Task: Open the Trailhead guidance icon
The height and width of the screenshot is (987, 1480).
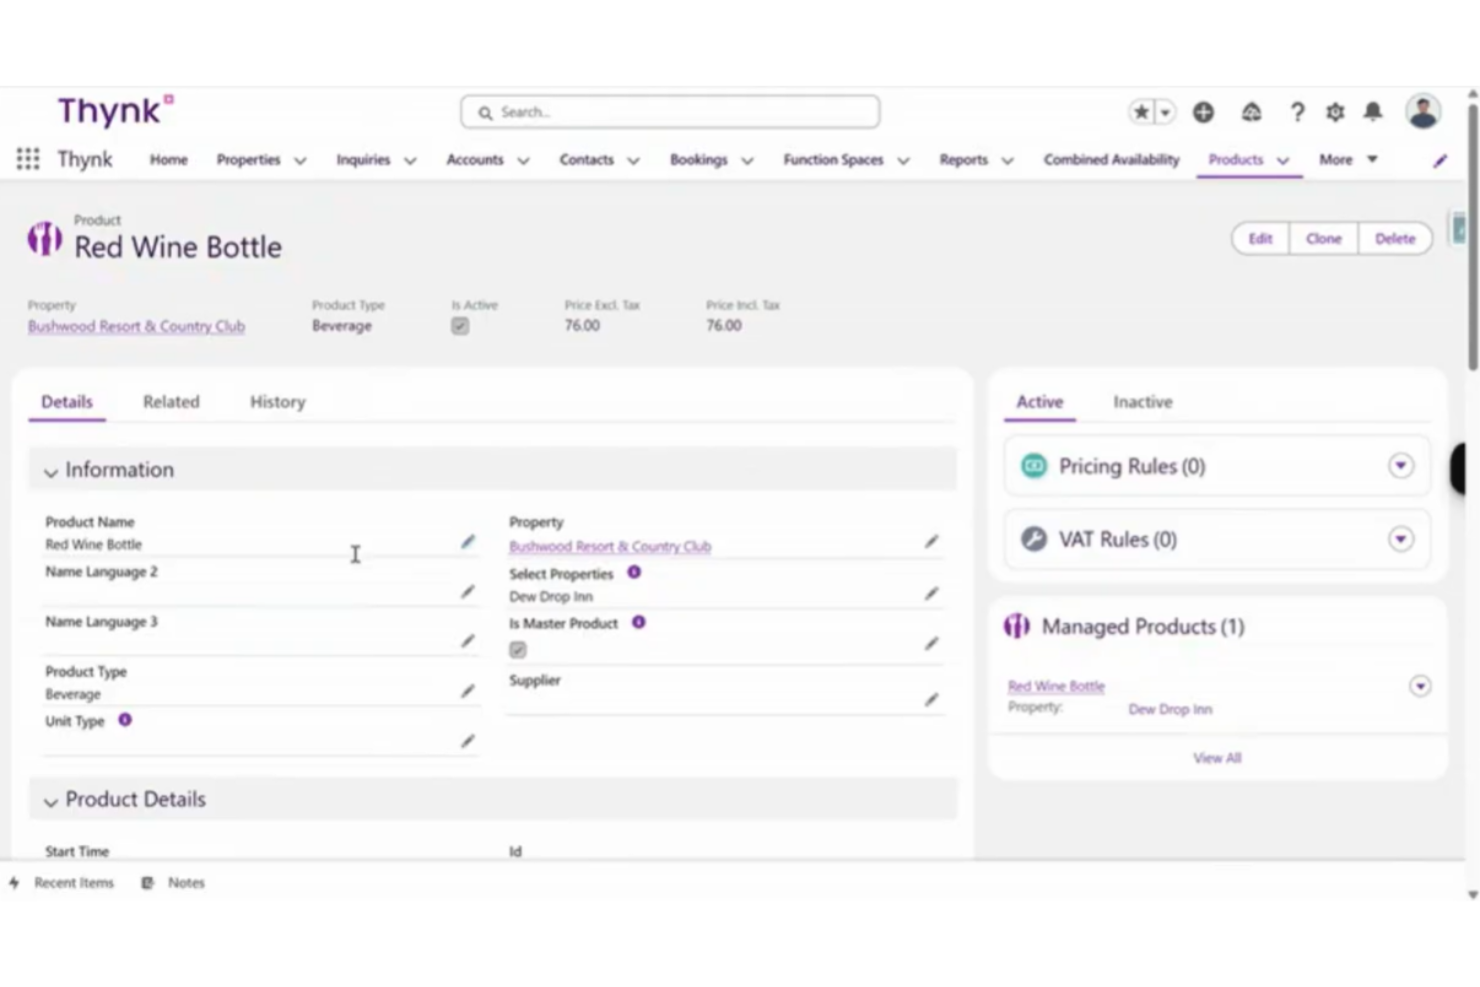Action: click(x=1251, y=112)
